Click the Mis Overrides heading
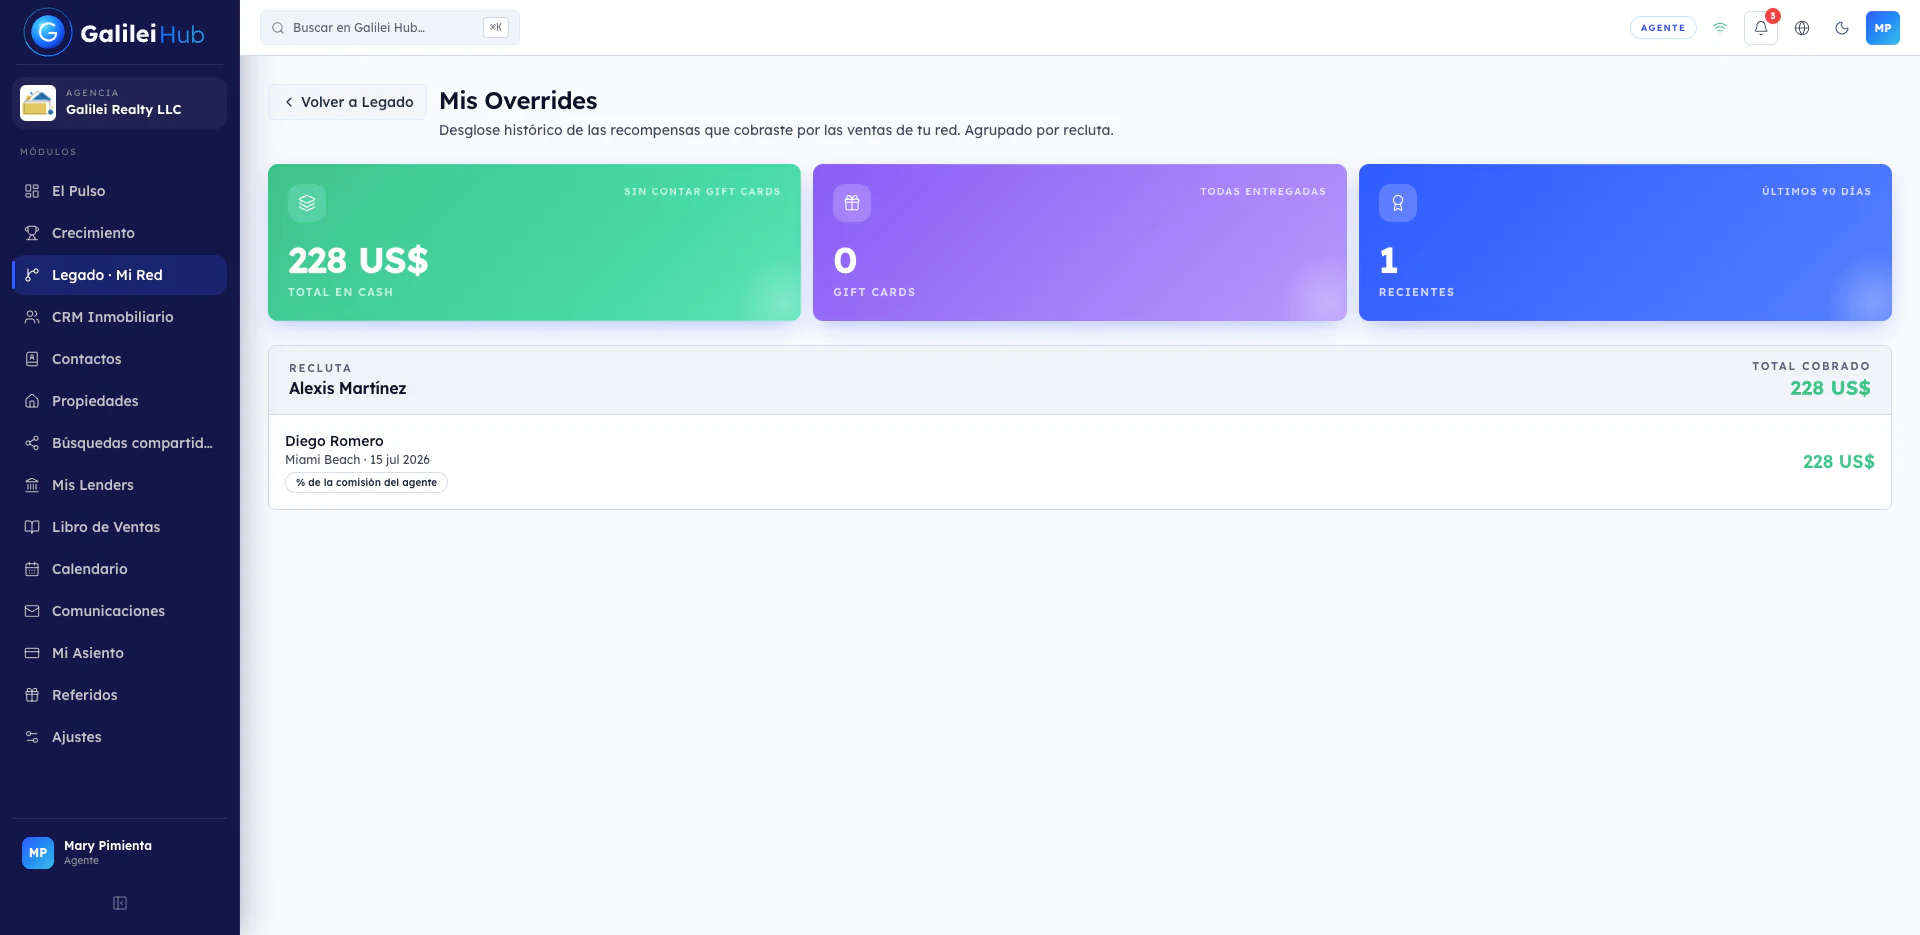Viewport: 1920px width, 935px height. coord(518,101)
